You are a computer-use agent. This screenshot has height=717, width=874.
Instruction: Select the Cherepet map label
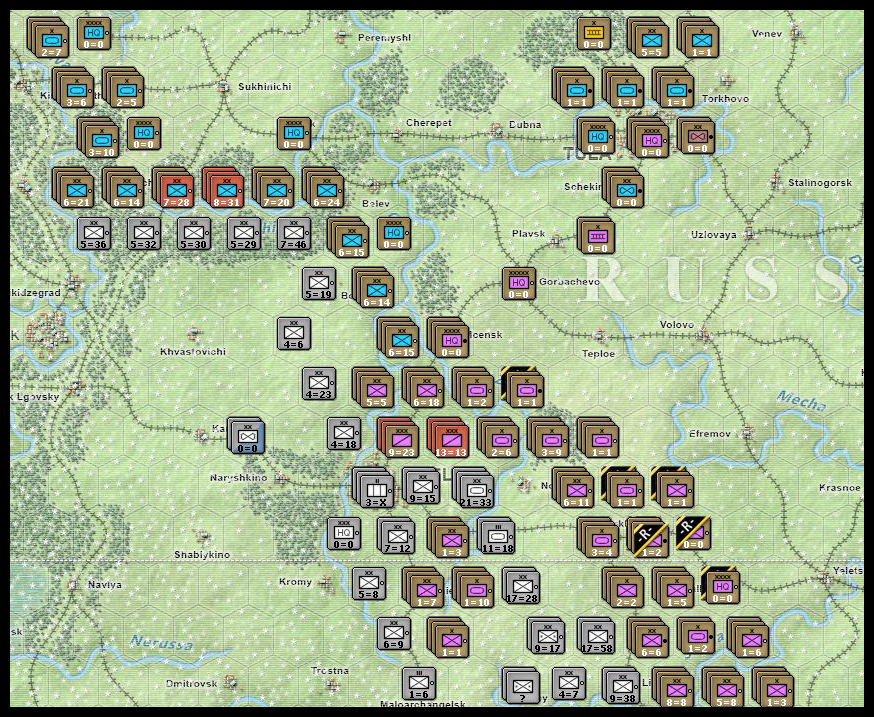point(429,123)
